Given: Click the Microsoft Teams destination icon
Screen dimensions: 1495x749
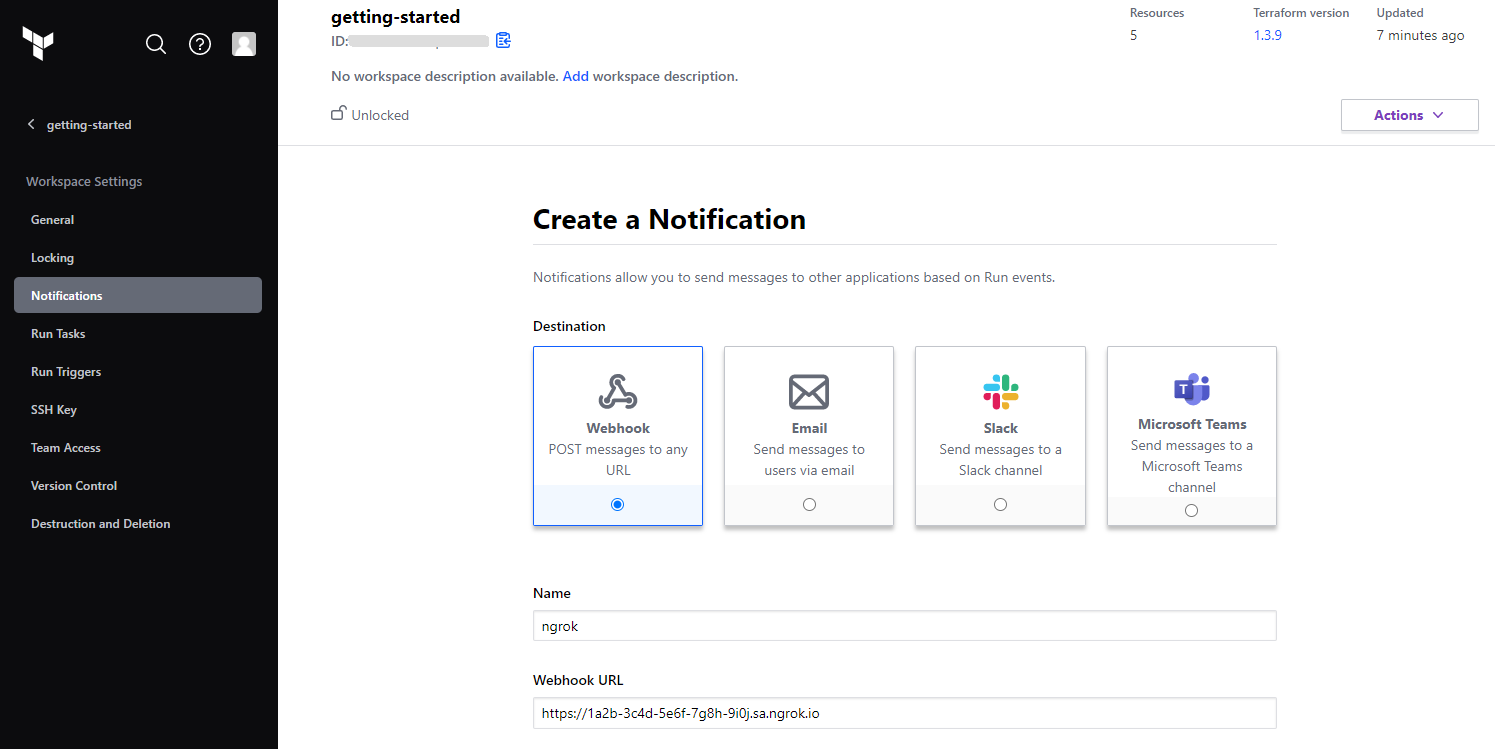Looking at the screenshot, I should 1191,390.
